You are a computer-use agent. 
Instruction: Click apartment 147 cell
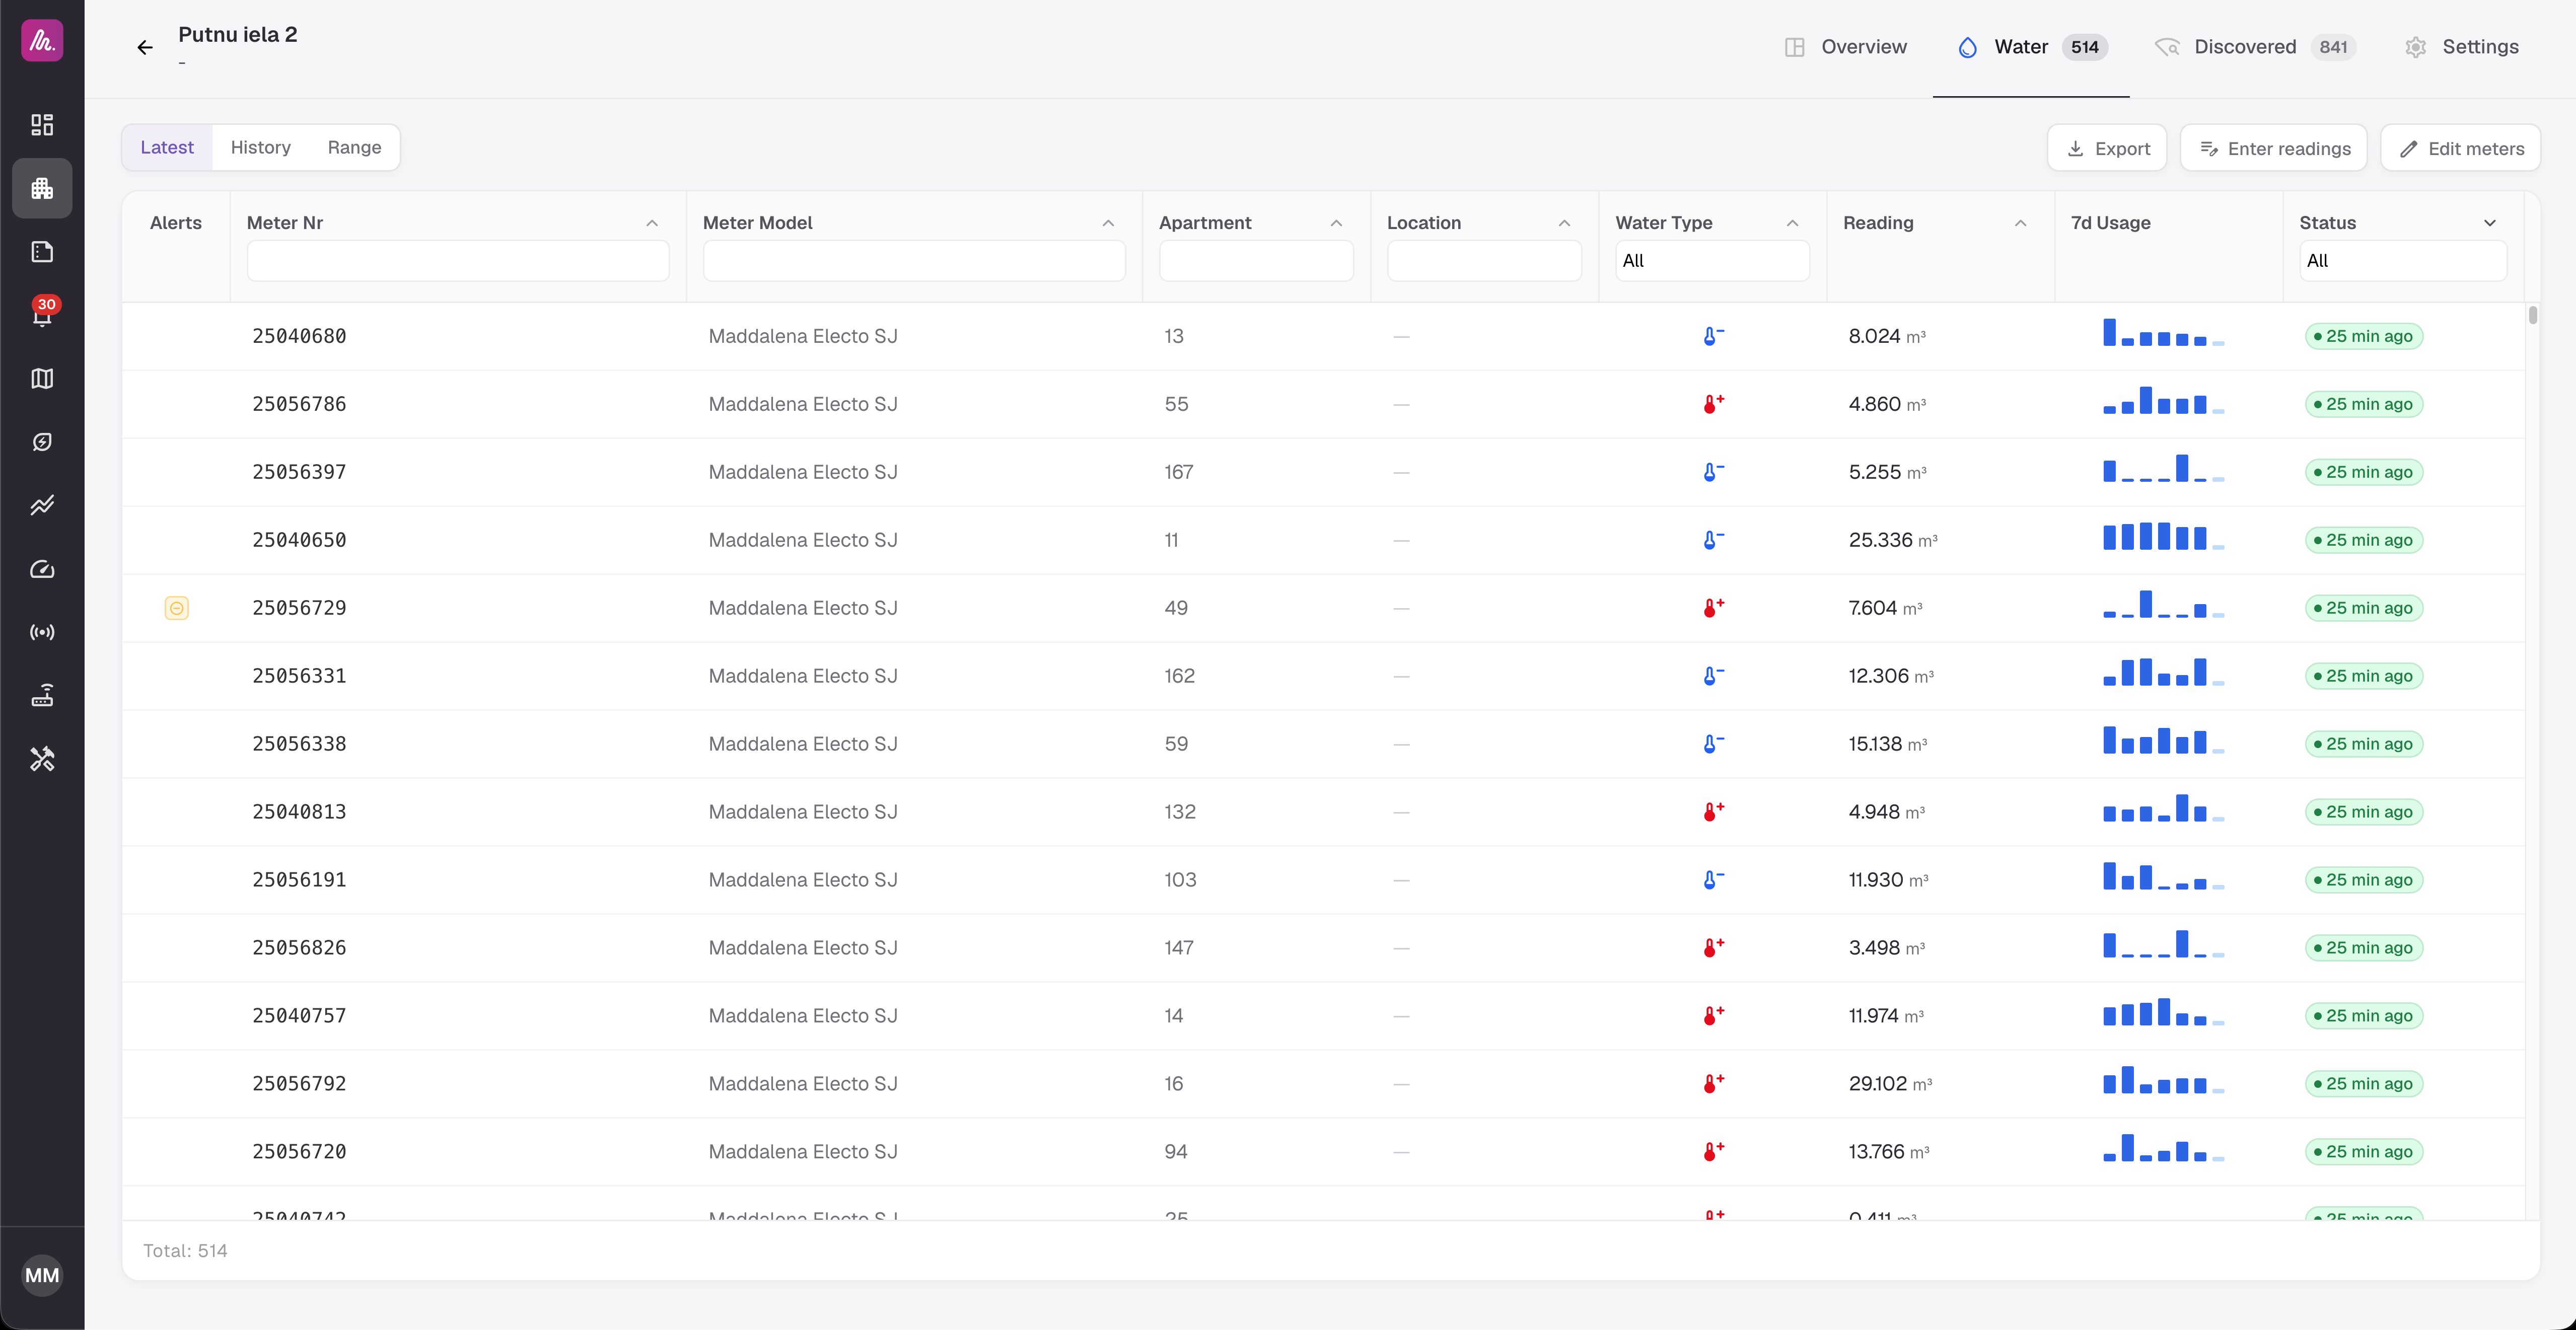pos(1179,948)
